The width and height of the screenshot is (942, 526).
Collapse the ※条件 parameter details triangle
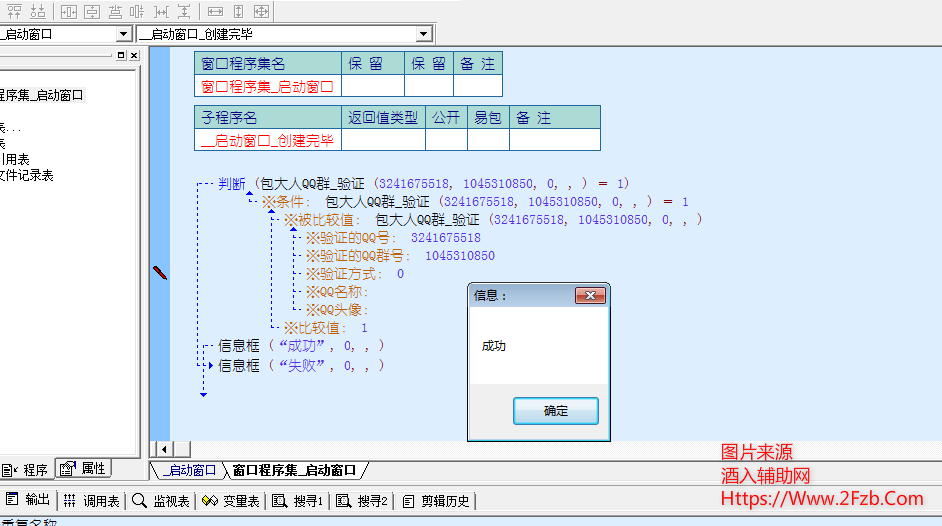pos(271,211)
